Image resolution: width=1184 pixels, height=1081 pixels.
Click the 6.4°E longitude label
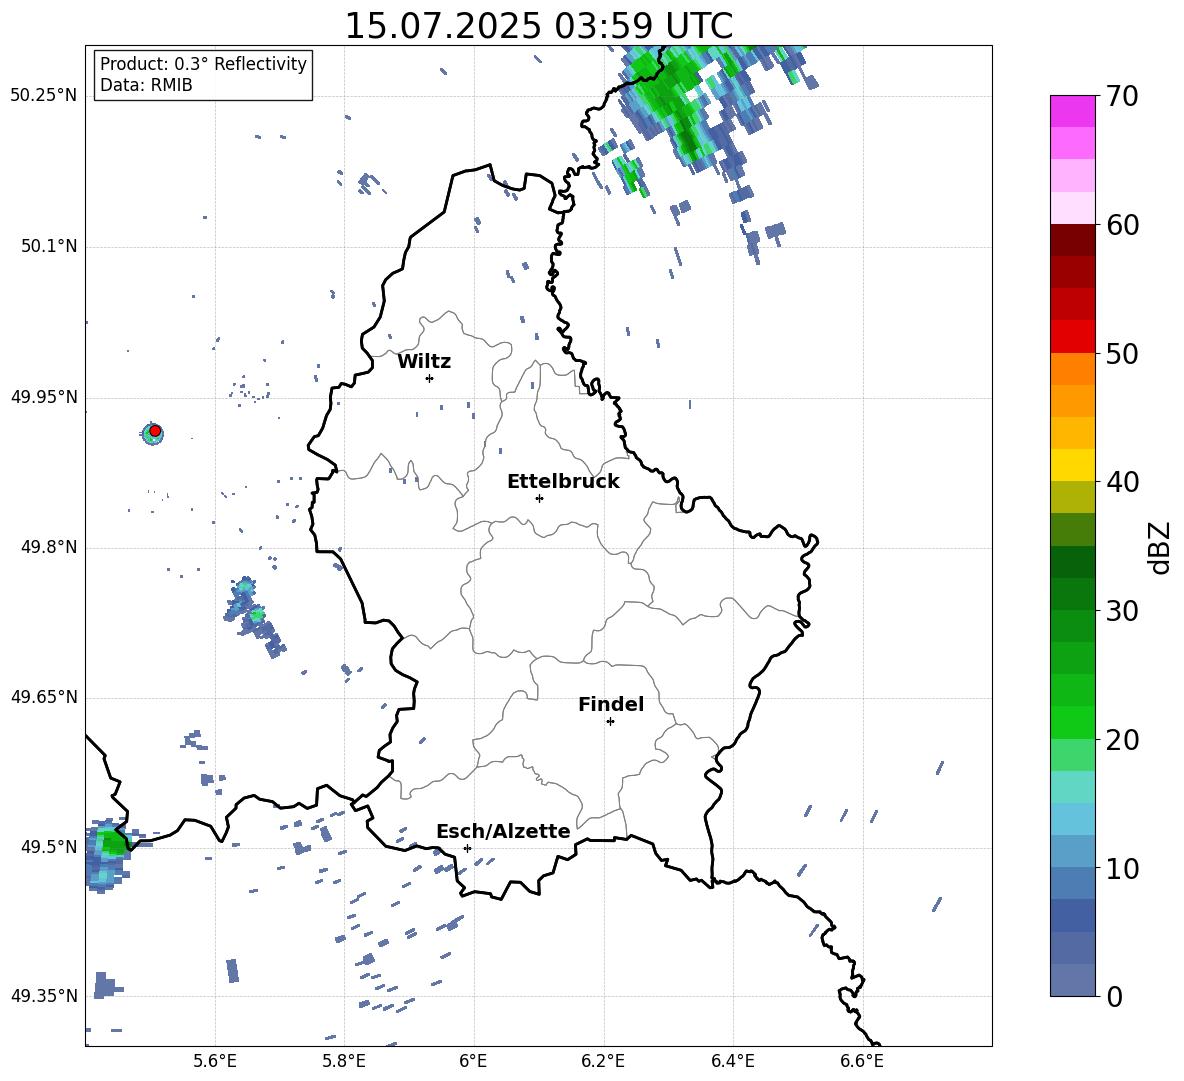coord(732,1061)
